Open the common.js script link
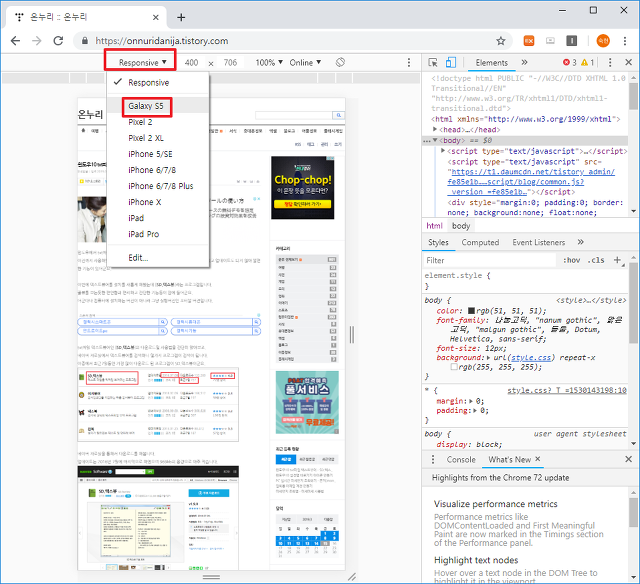This screenshot has height=584, width=640. 531,182
